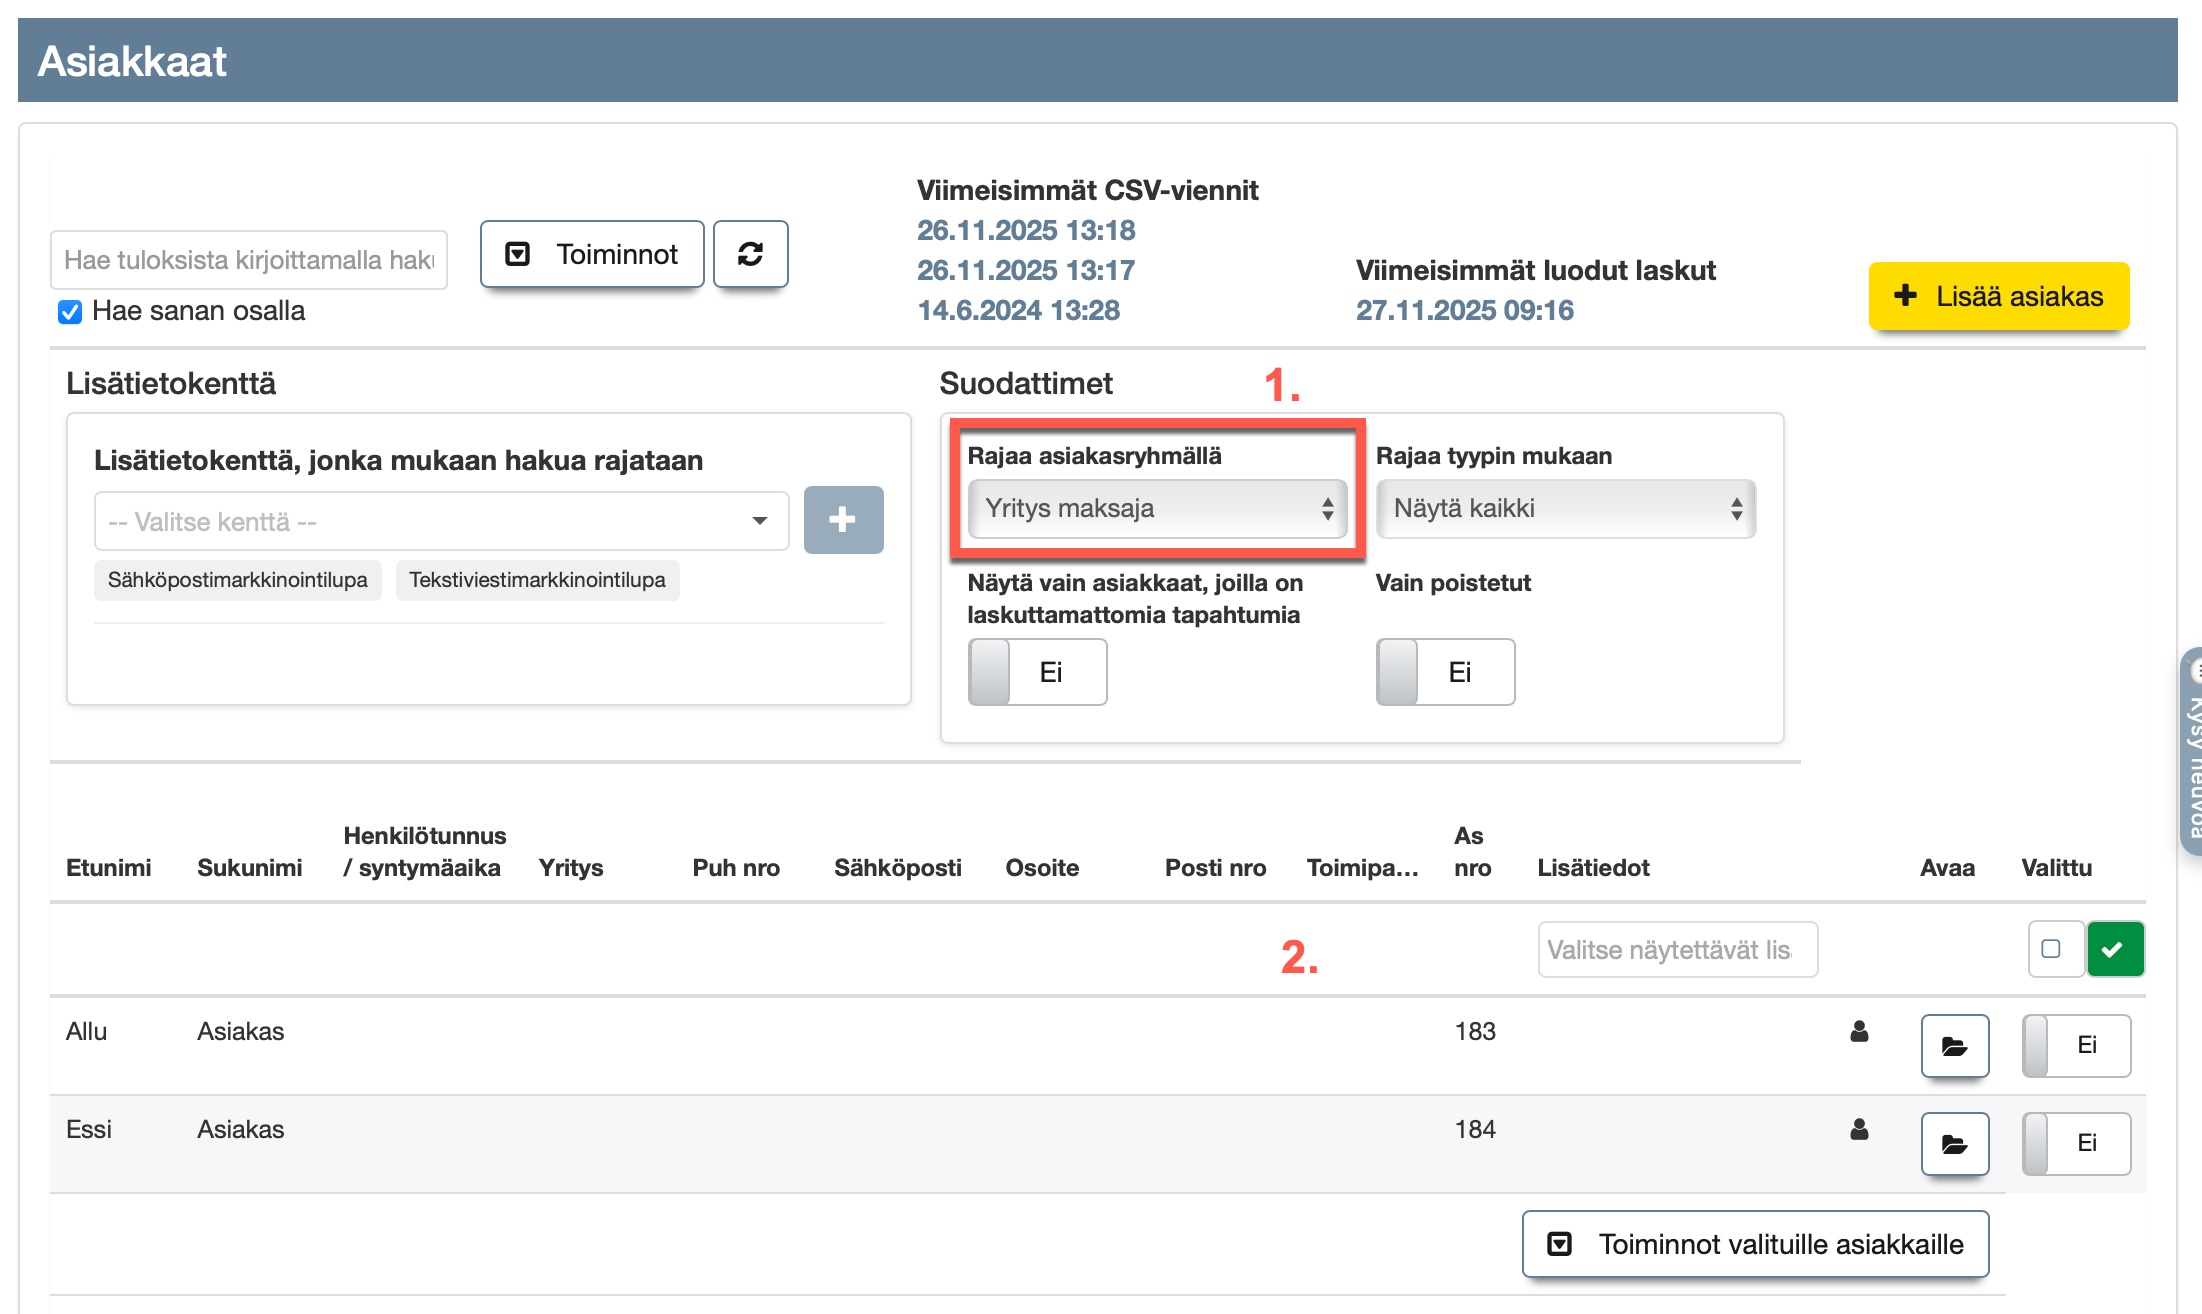Image resolution: width=2202 pixels, height=1314 pixels.
Task: Clear selection with empty checkbox button
Action: point(2052,949)
